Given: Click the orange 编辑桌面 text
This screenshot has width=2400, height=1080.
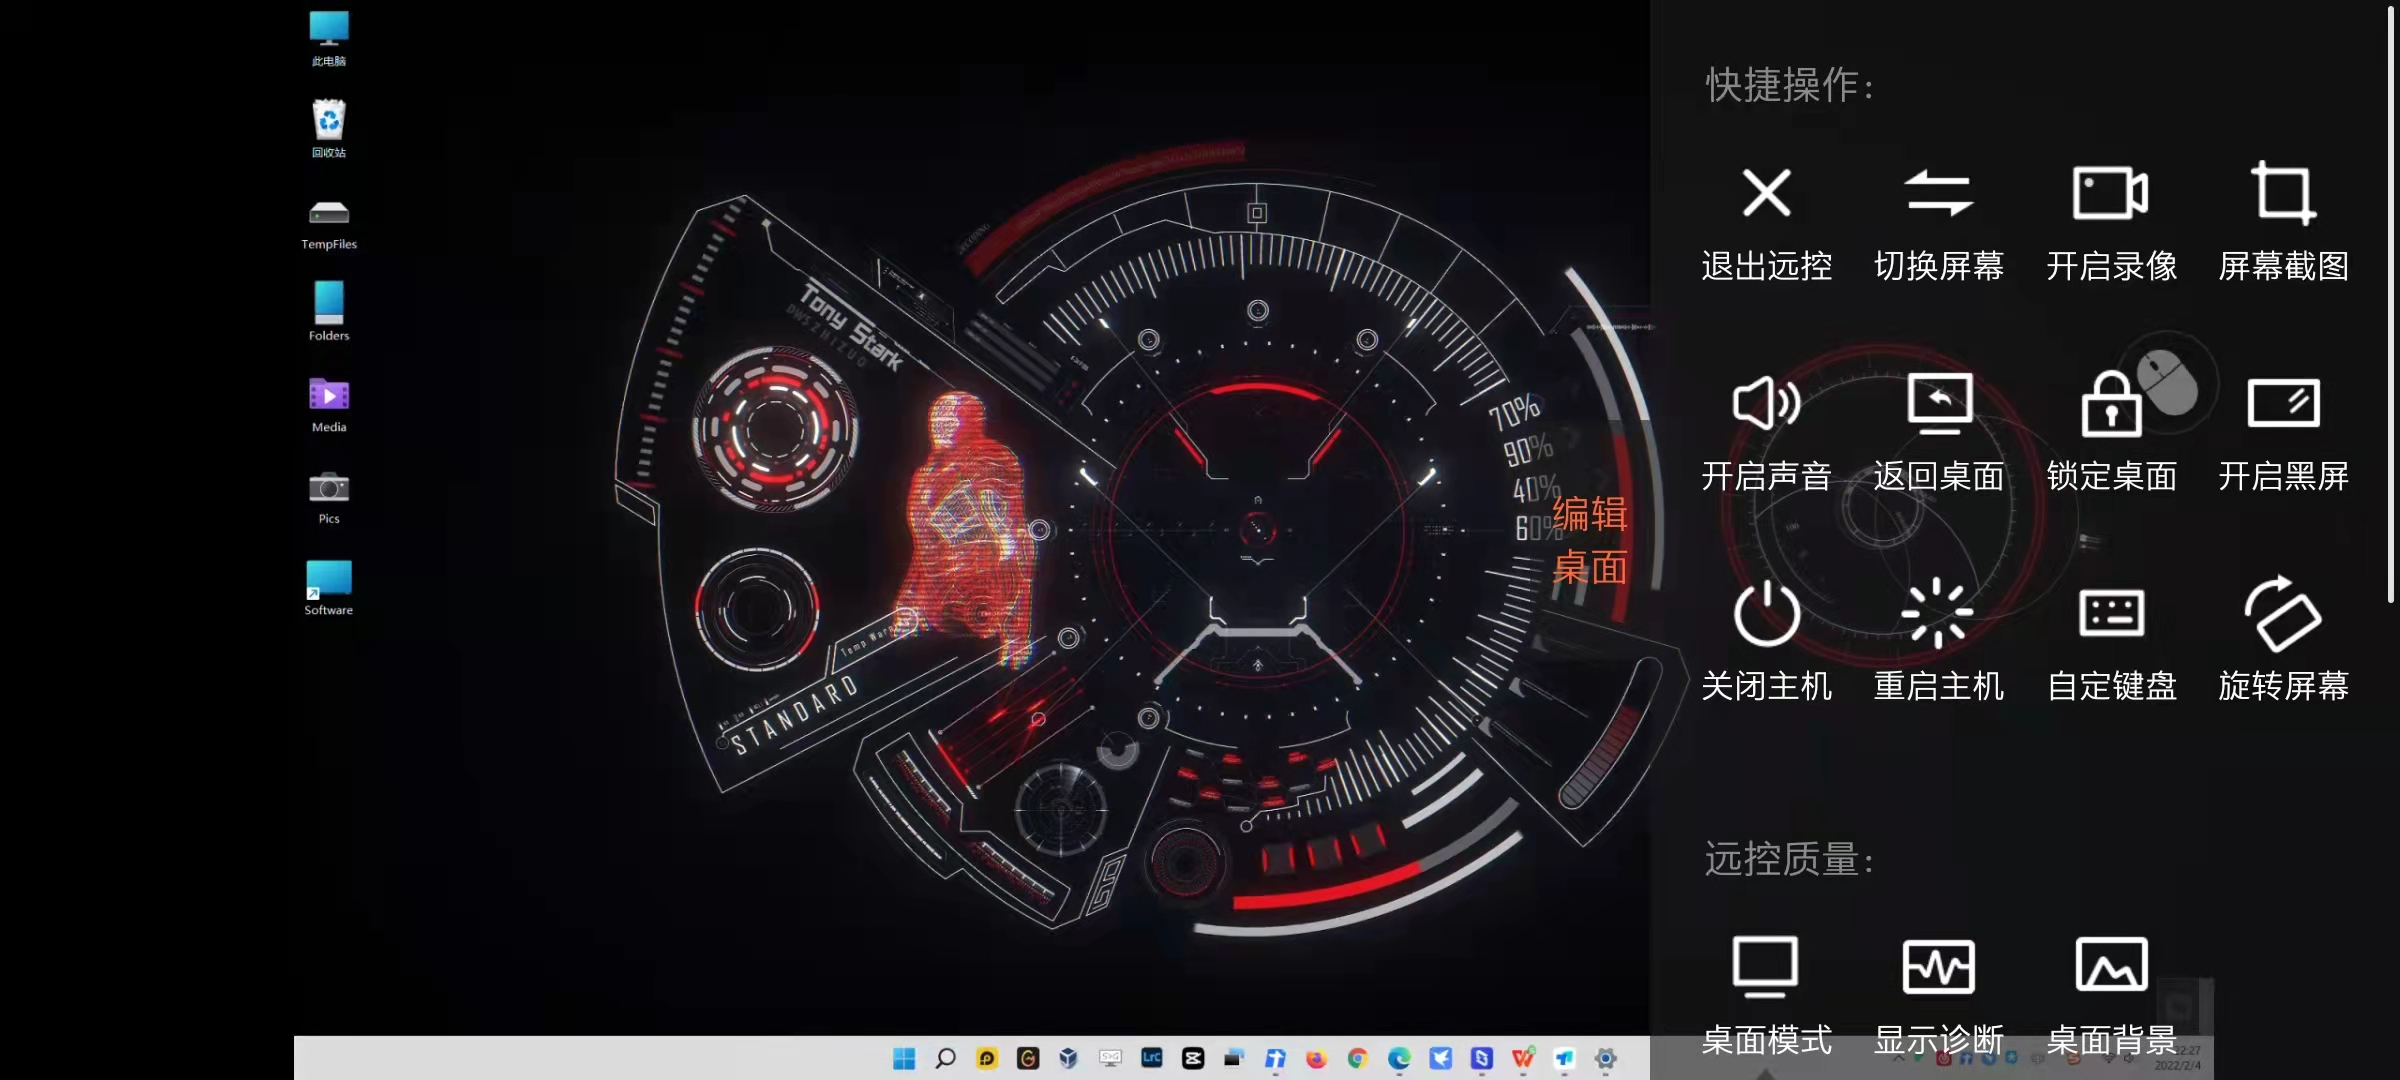Looking at the screenshot, I should (1590, 541).
